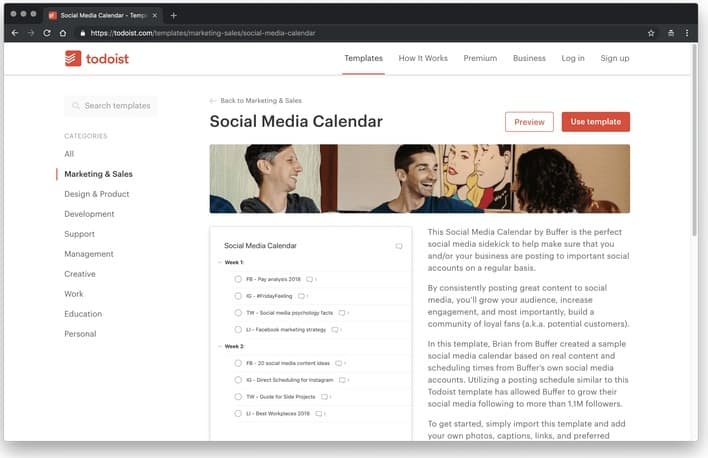Viewport: 708px width, 458px height.
Task: Click the browser forward arrow
Action: 31,33
